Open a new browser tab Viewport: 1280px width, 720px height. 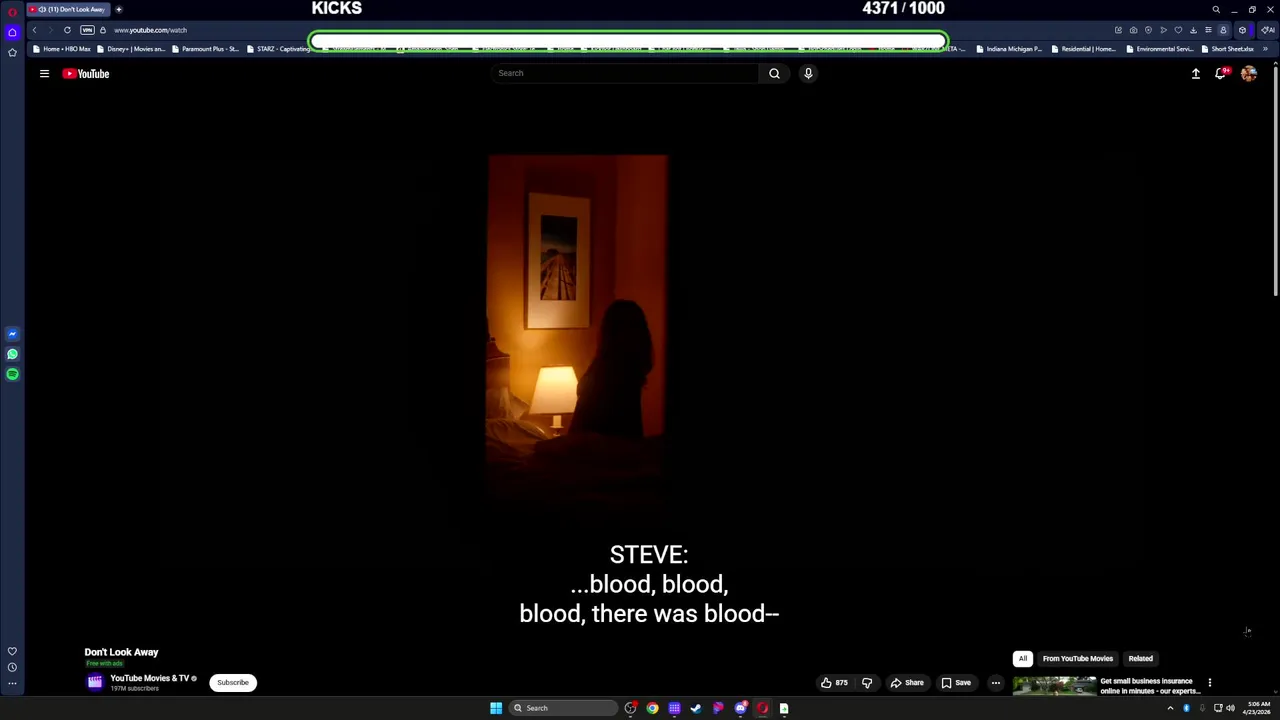pos(118,10)
